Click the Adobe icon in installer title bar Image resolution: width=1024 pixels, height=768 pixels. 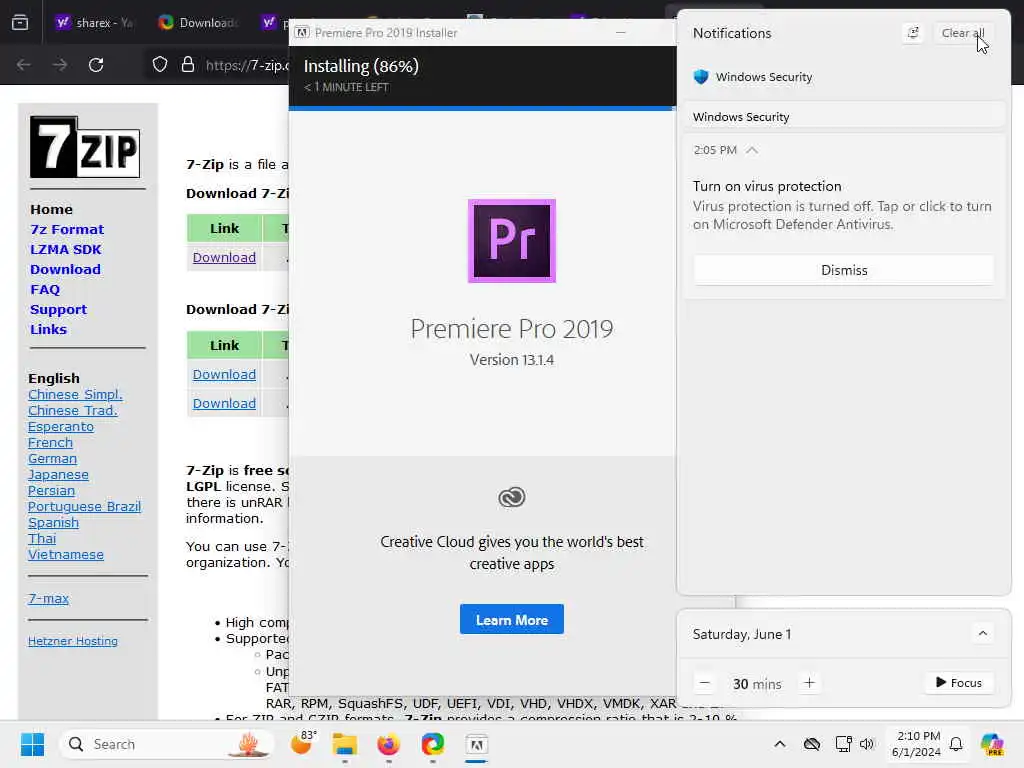click(302, 33)
